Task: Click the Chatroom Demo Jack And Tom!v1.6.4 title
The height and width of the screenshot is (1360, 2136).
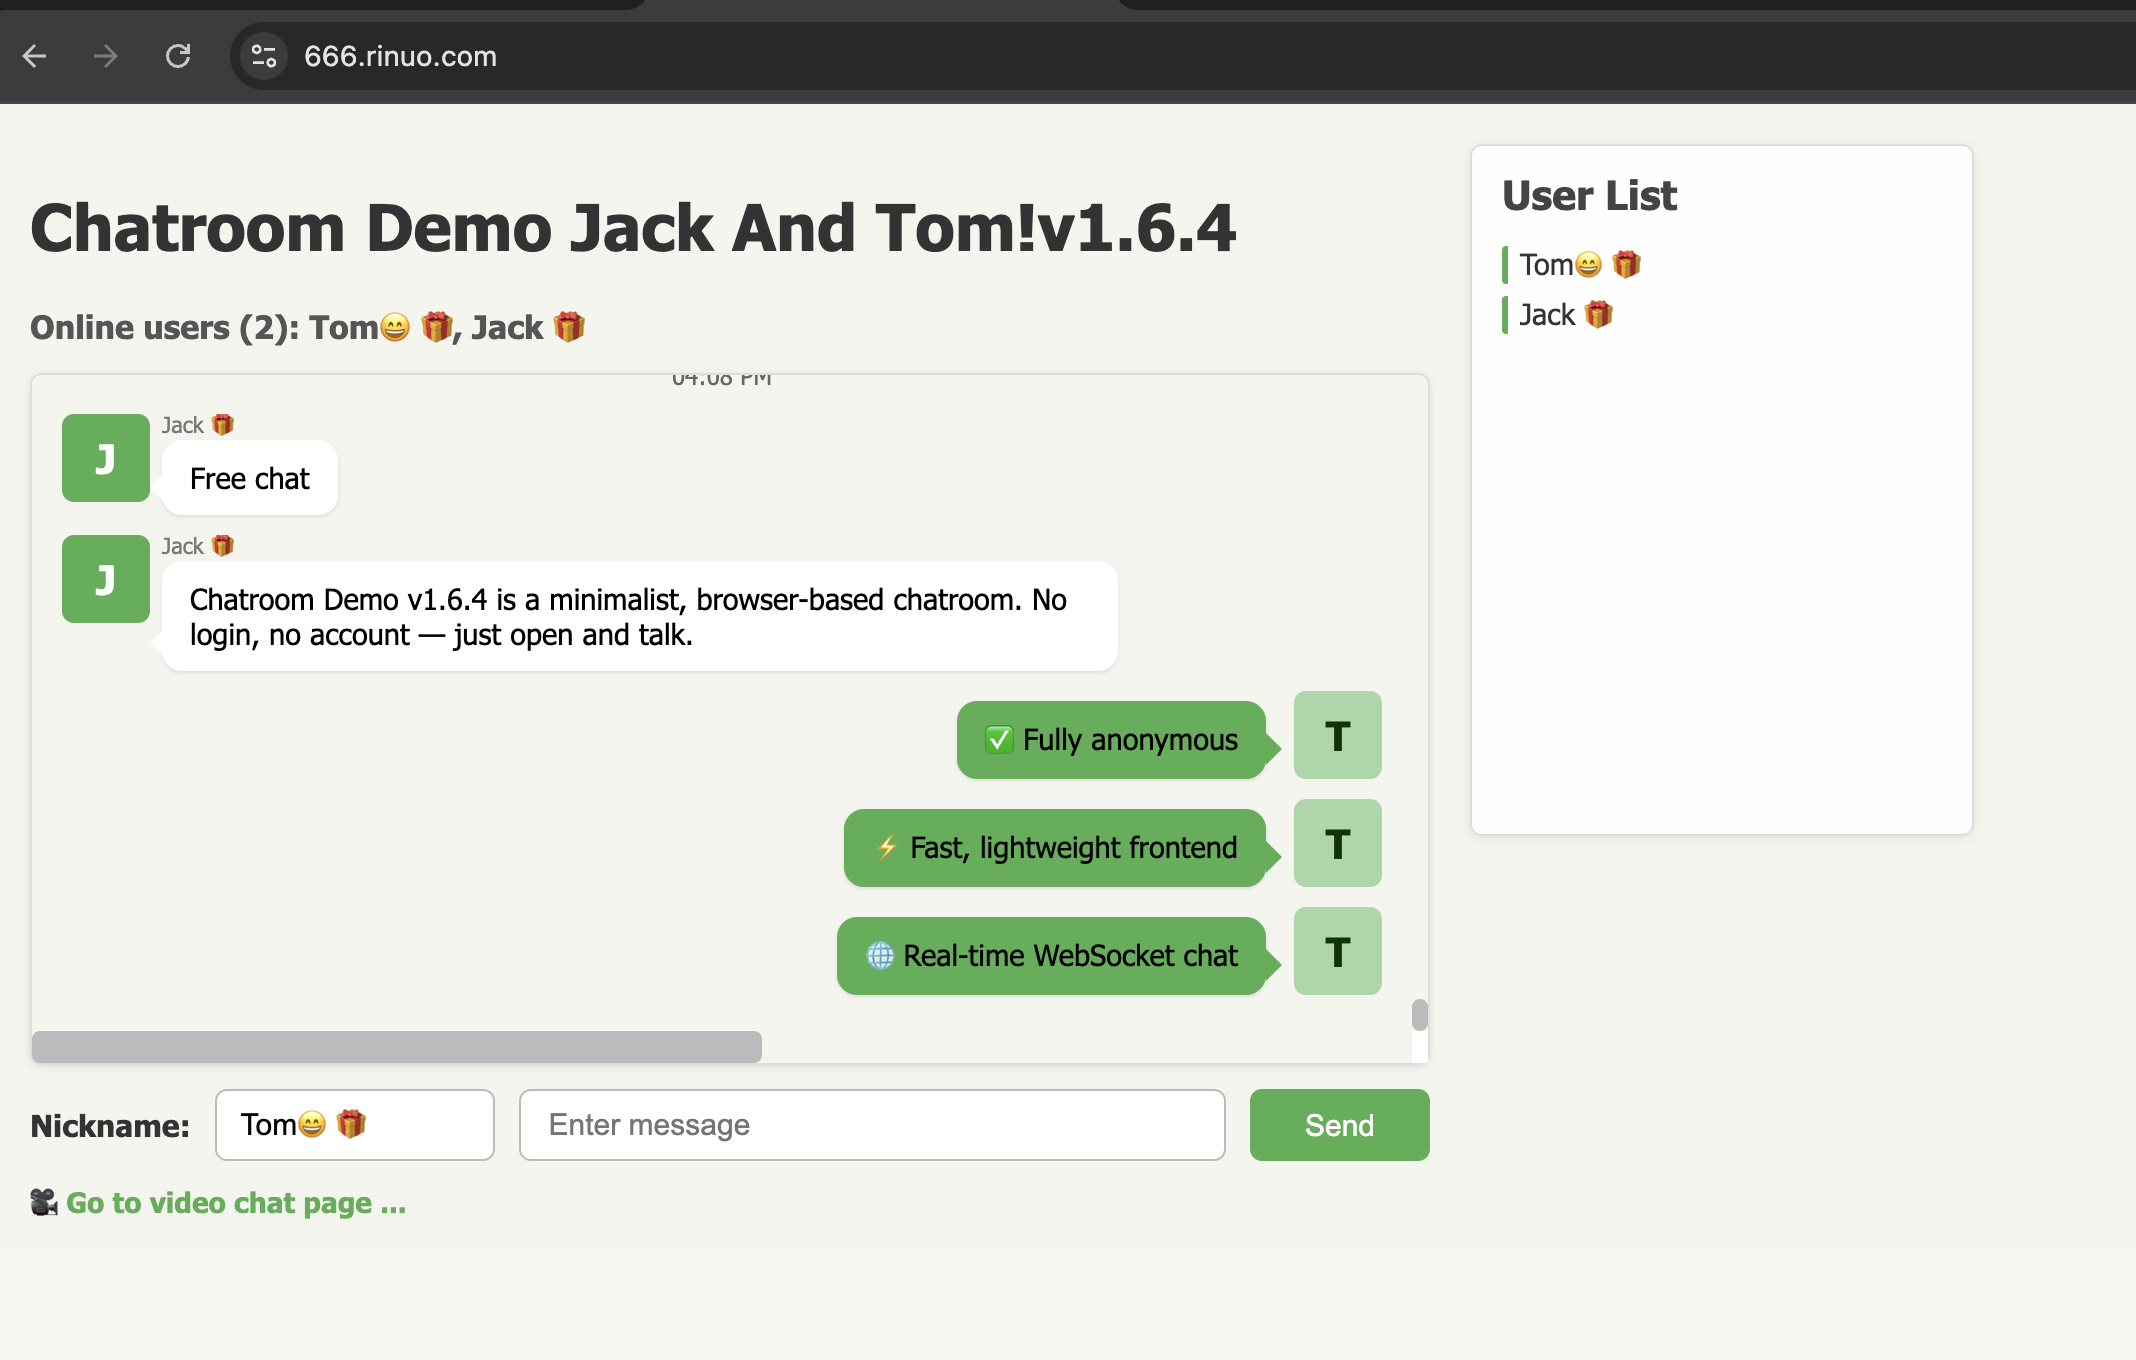Action: click(x=633, y=227)
